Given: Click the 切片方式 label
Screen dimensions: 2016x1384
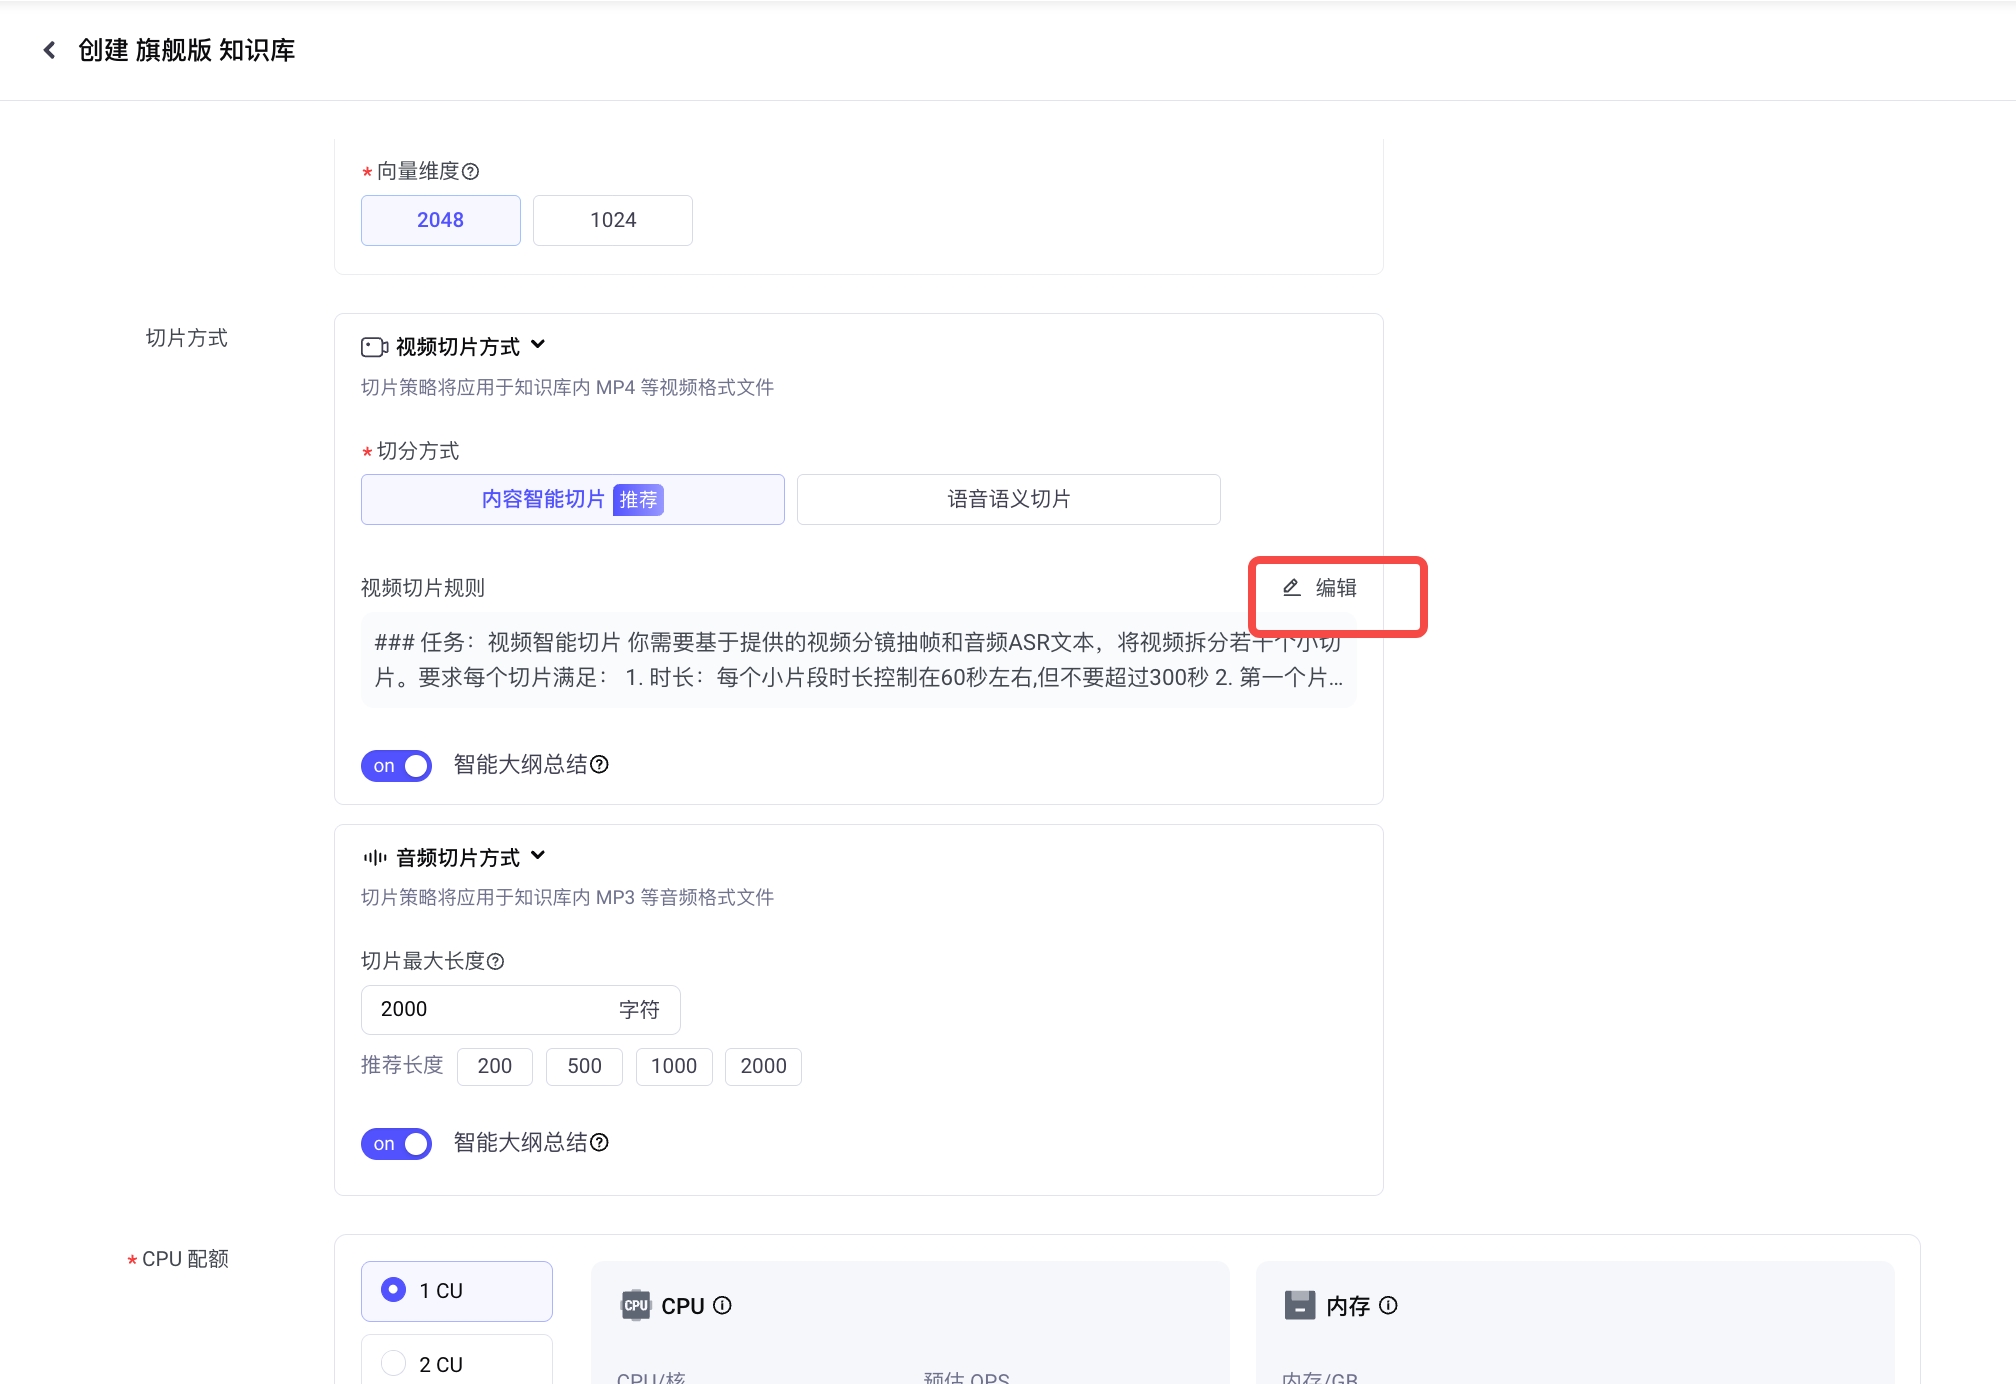Looking at the screenshot, I should 187,338.
